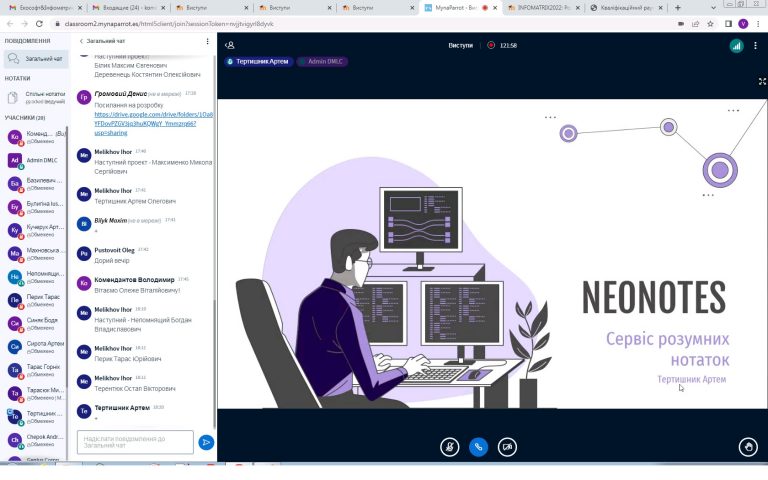The width and height of the screenshot is (768, 480).
Task: Toggle the webcam sharing button
Action: (508, 447)
